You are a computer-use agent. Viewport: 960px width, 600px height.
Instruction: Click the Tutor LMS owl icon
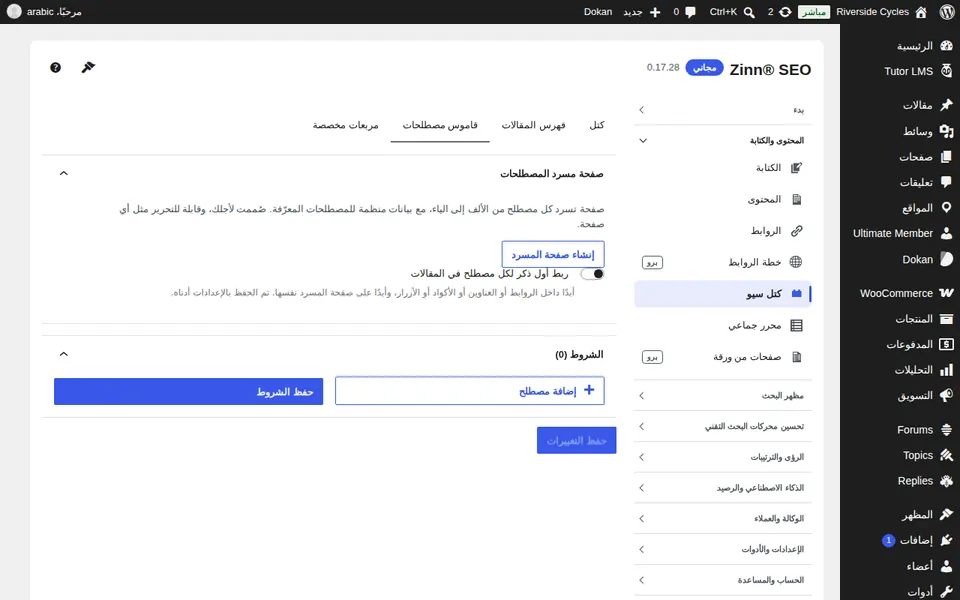pyautogui.click(x=947, y=71)
